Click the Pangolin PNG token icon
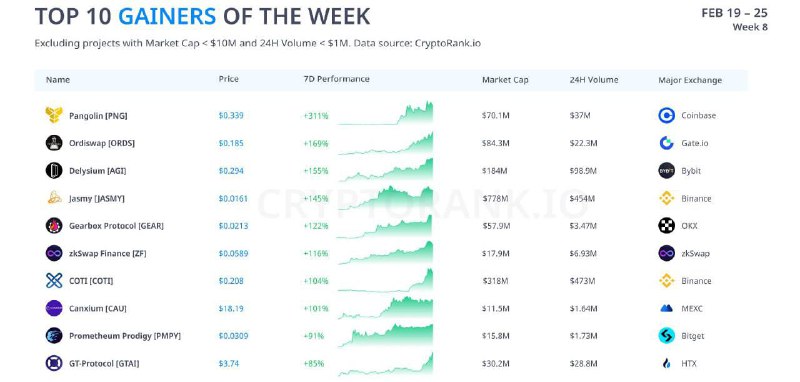 point(54,115)
